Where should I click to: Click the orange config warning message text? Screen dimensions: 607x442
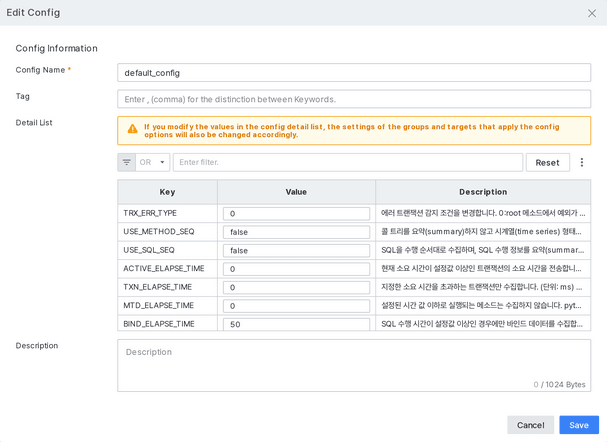pyautogui.click(x=352, y=131)
